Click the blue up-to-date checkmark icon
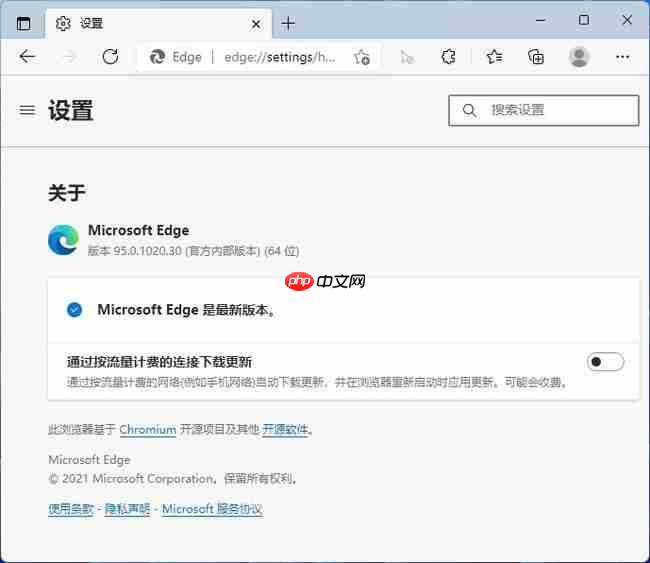This screenshot has width=650, height=563. pos(75,310)
